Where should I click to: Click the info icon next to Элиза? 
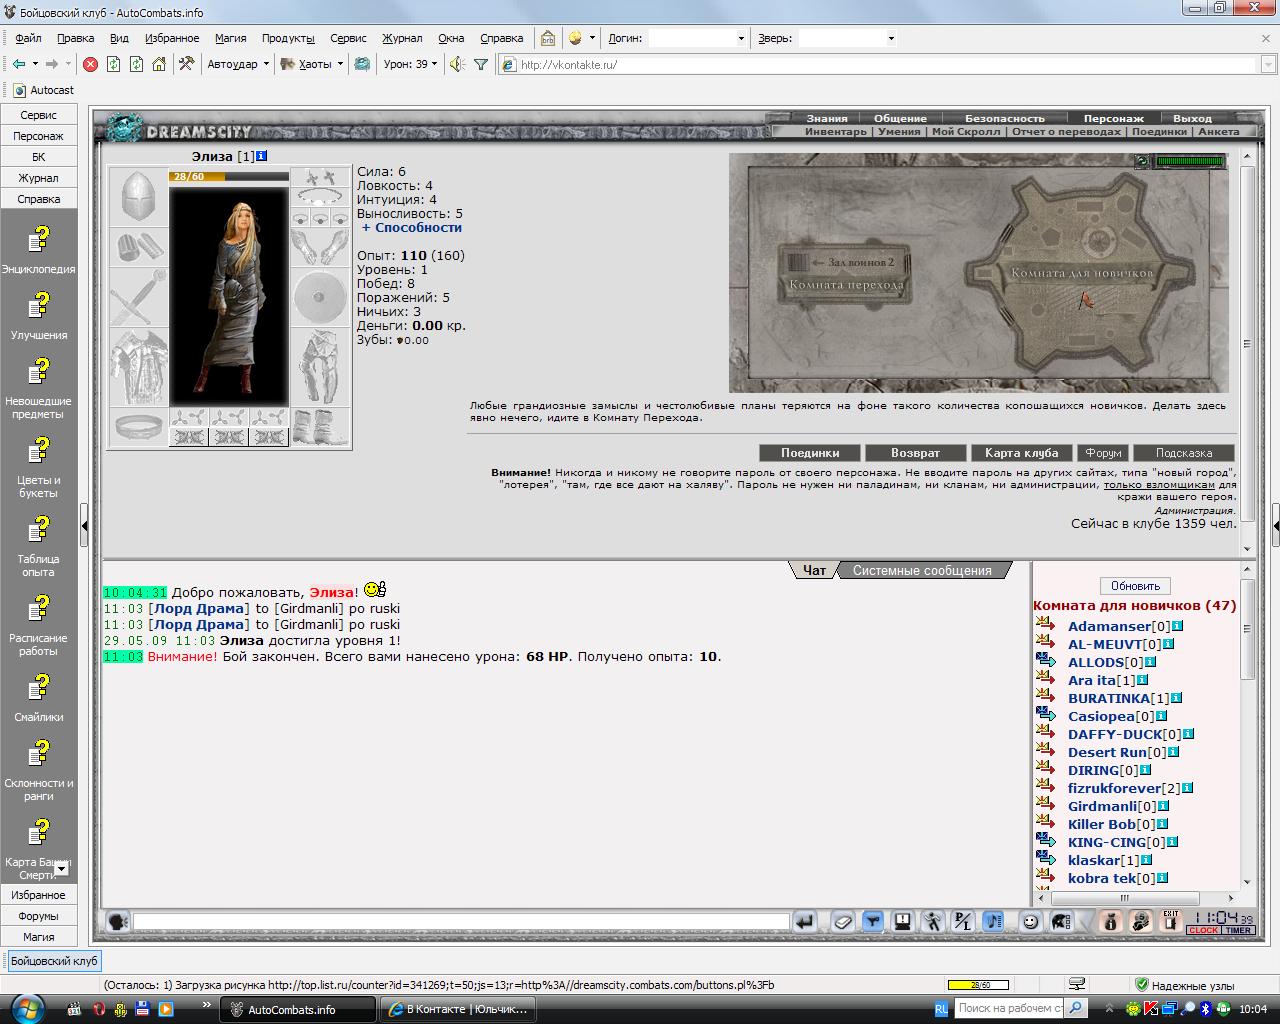coord(262,156)
